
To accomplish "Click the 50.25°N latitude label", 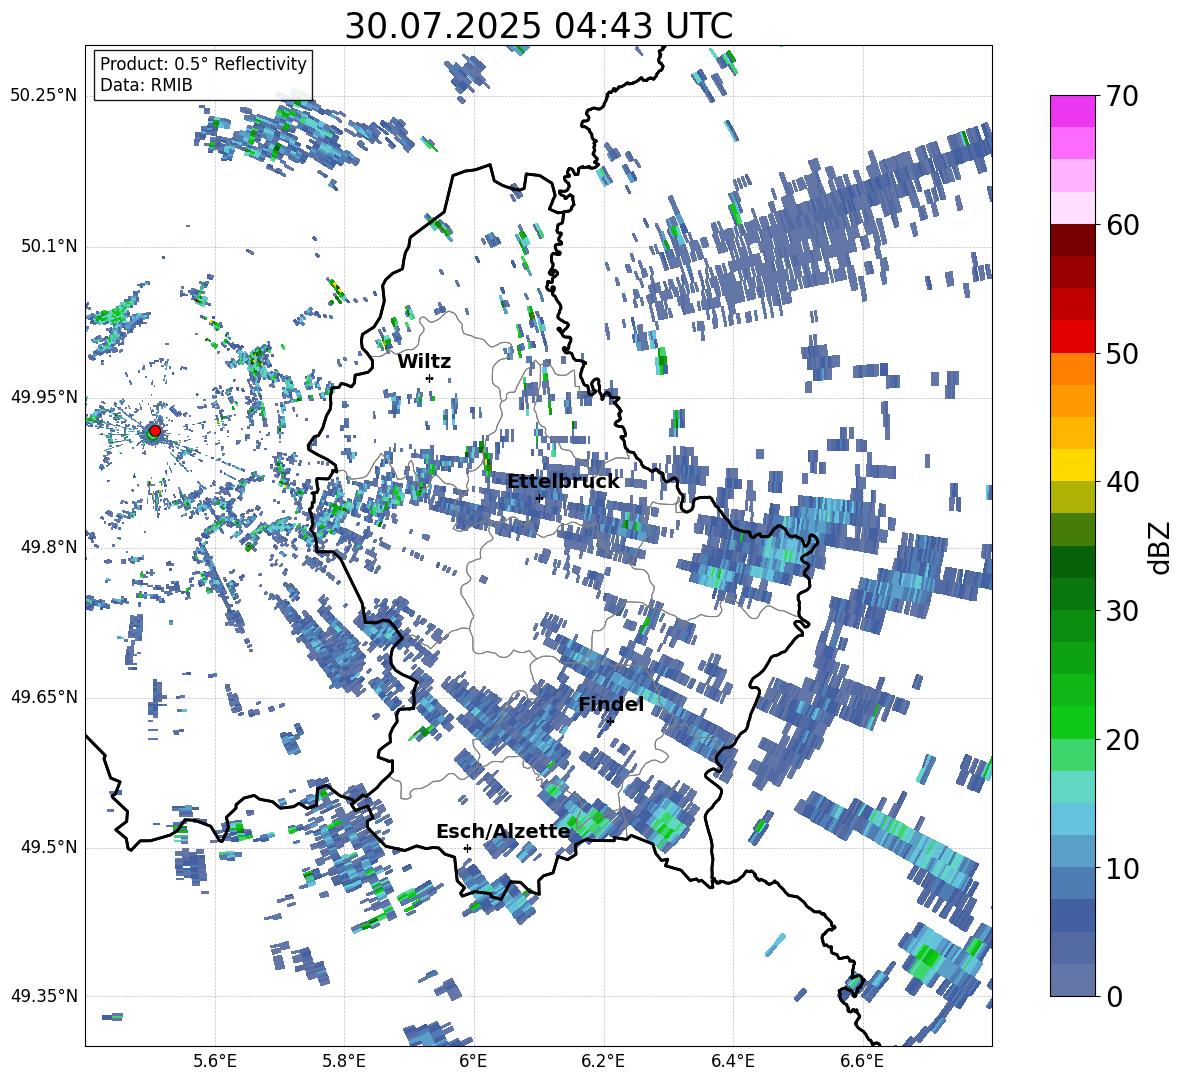I will click(x=44, y=96).
